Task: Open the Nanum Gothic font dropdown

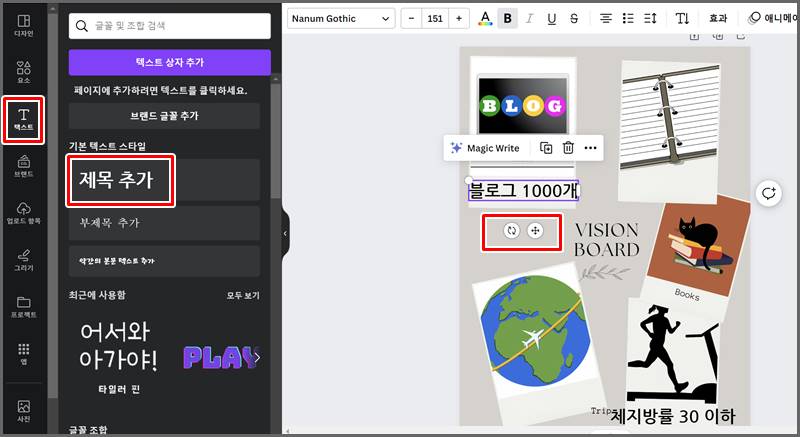Action: point(341,18)
